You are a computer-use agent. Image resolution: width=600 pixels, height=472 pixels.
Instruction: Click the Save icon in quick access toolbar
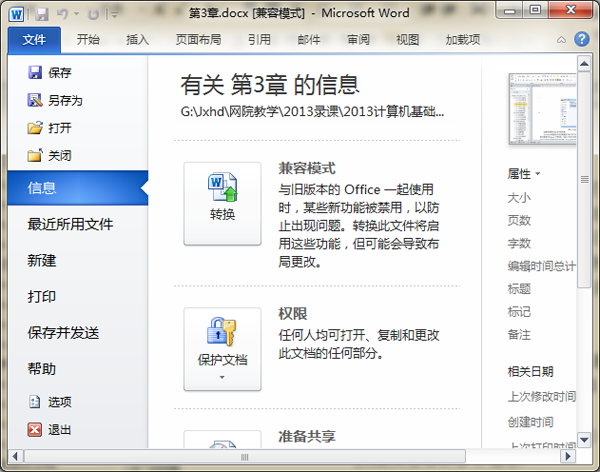42,15
